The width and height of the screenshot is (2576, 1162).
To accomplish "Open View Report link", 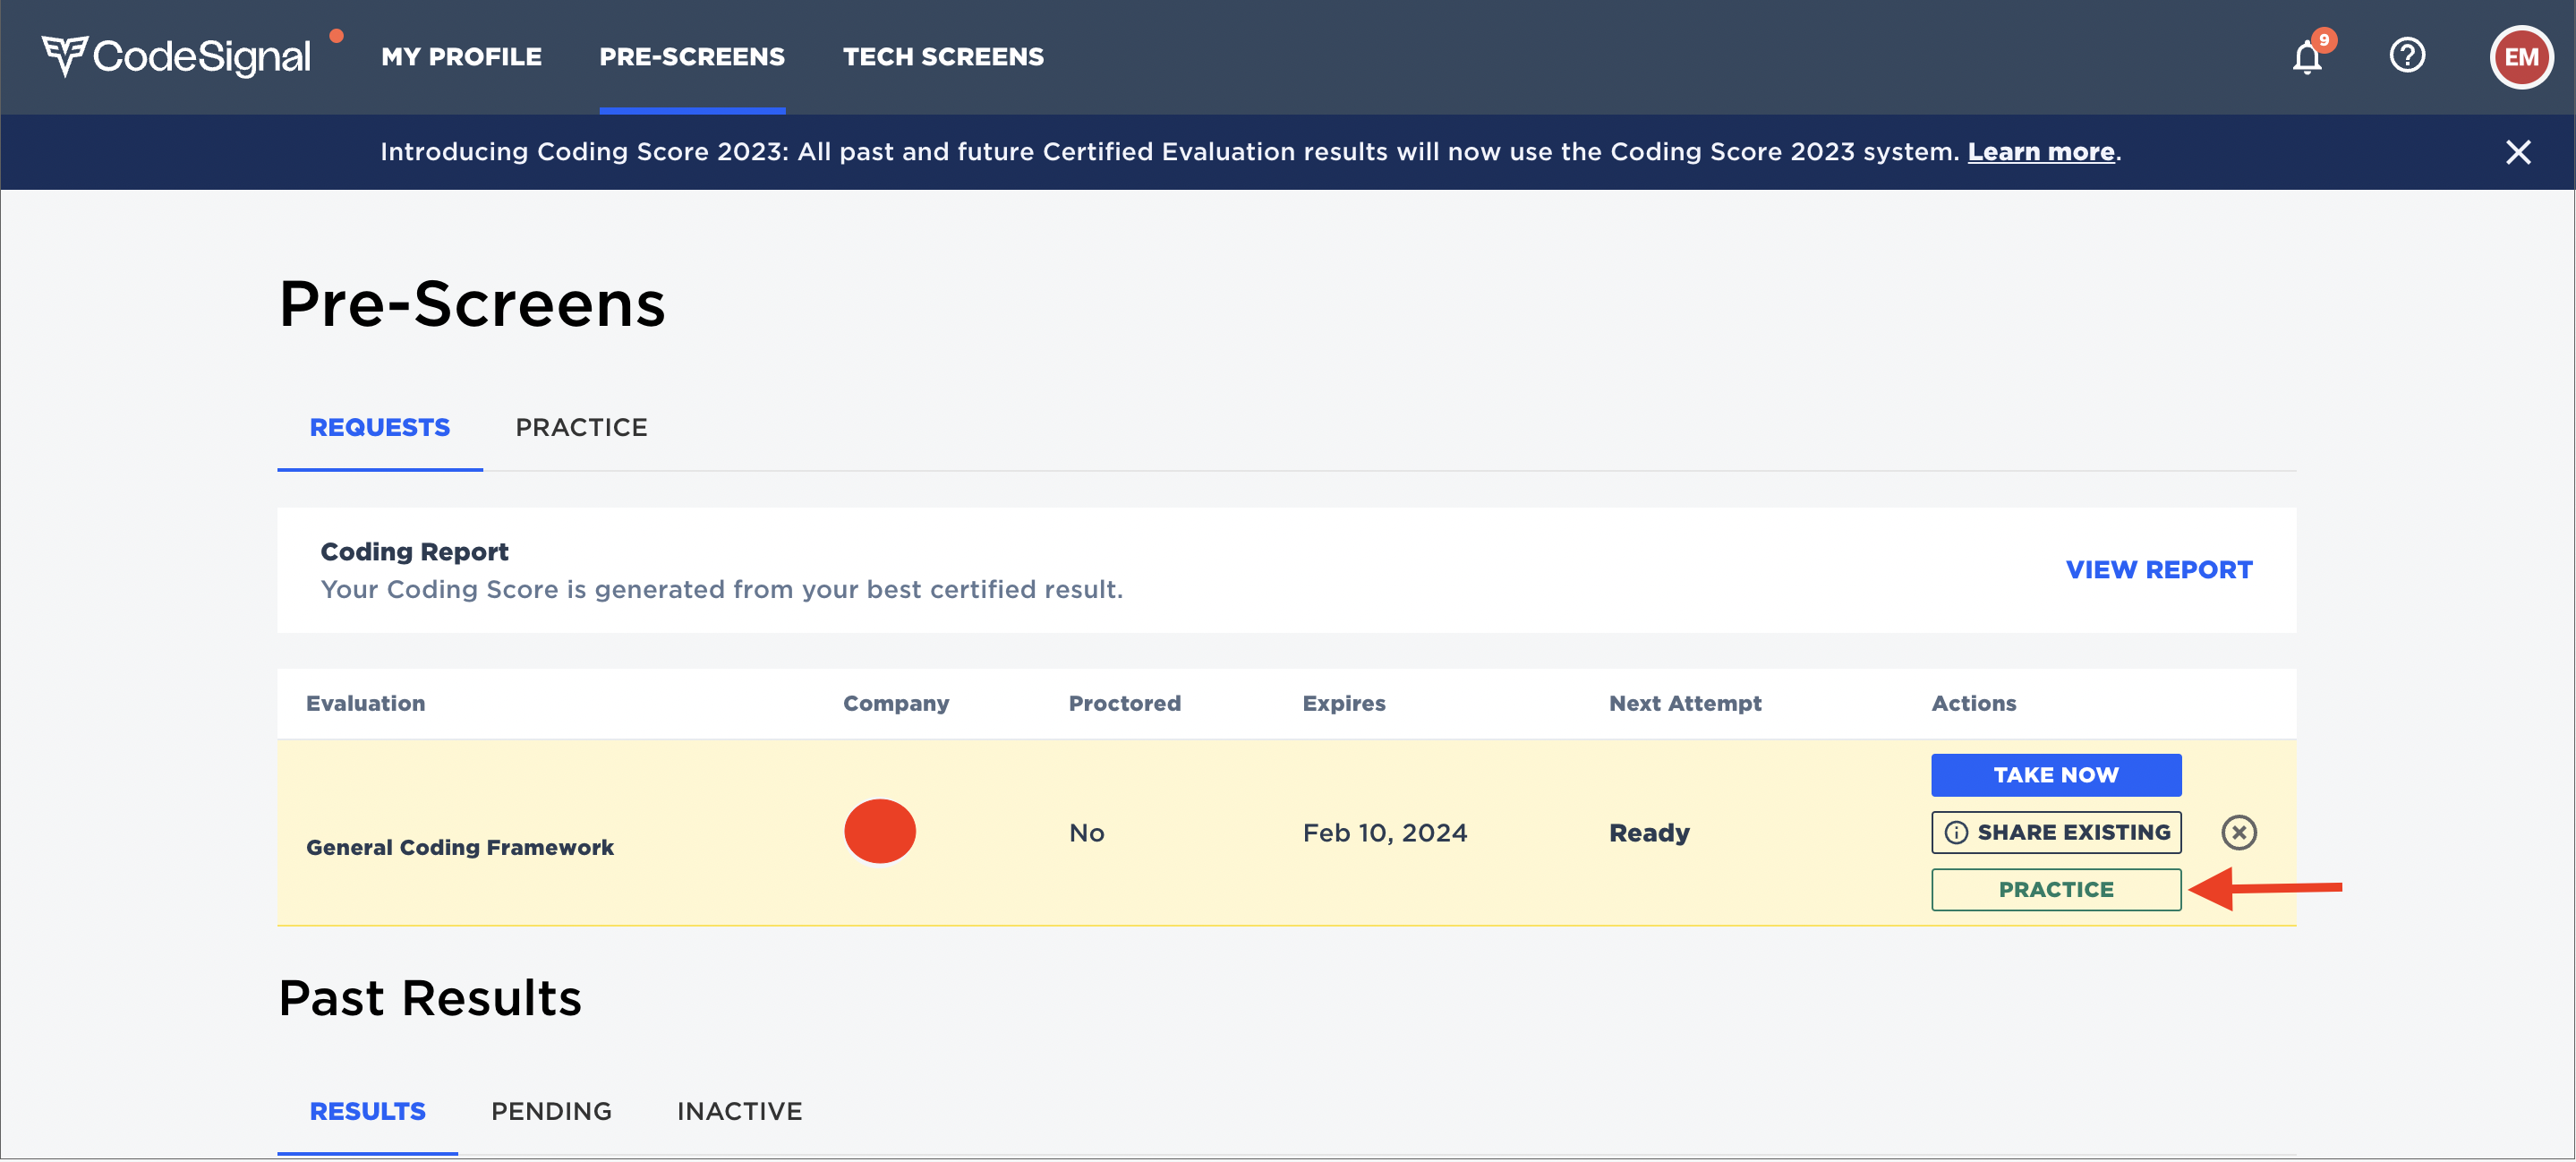I will pos(2158,570).
